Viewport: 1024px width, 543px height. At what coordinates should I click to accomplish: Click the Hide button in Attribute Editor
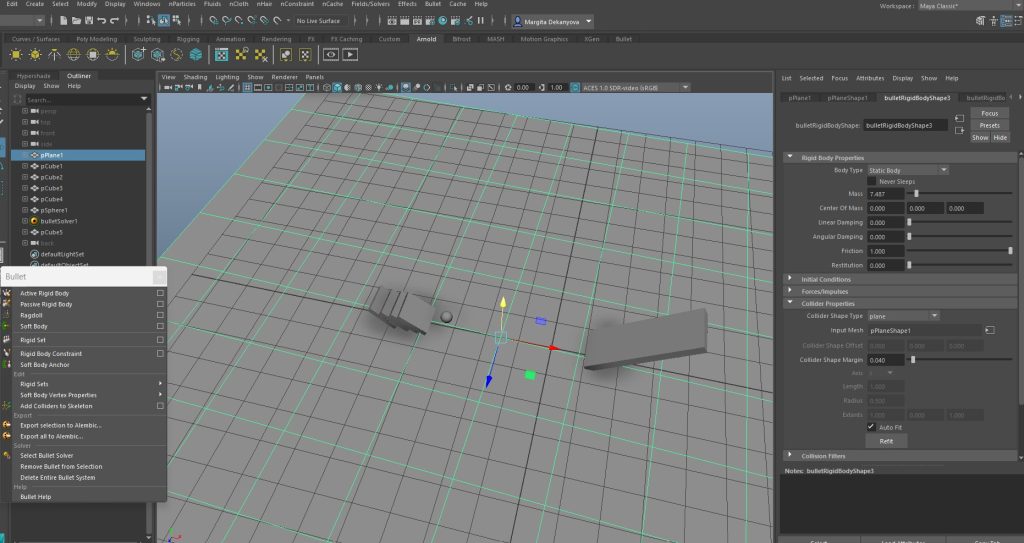pos(1000,138)
